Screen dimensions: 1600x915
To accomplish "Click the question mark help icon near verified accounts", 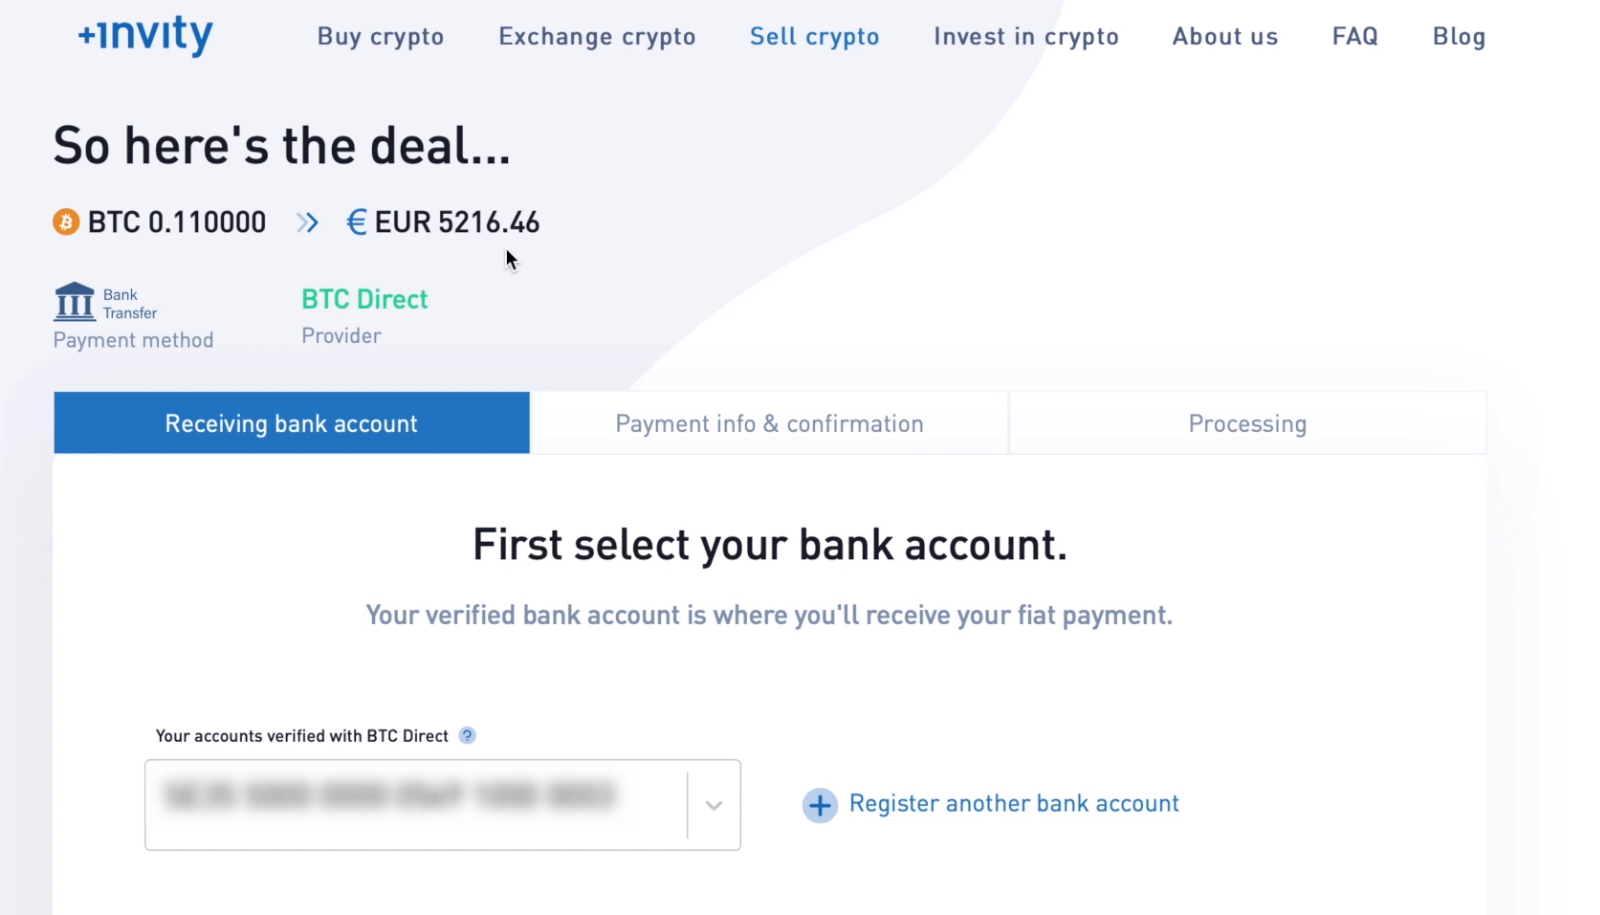I will [467, 735].
